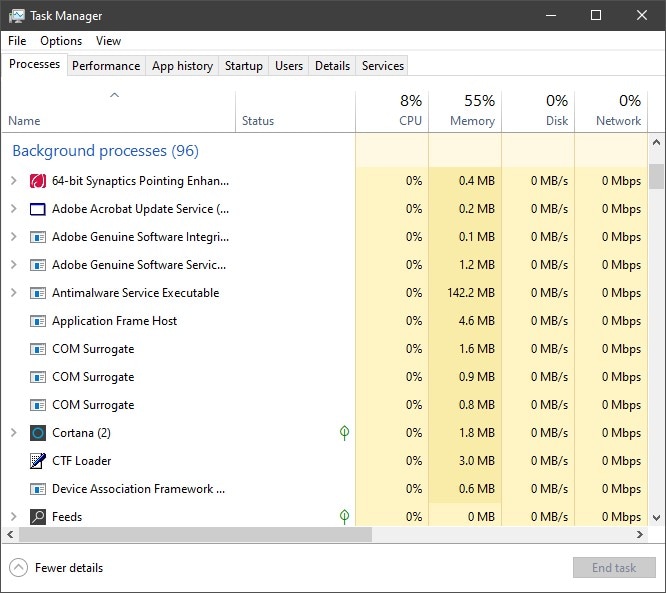The width and height of the screenshot is (666, 593).
Task: Click the vertical scrollbar down arrow
Action: tap(657, 517)
